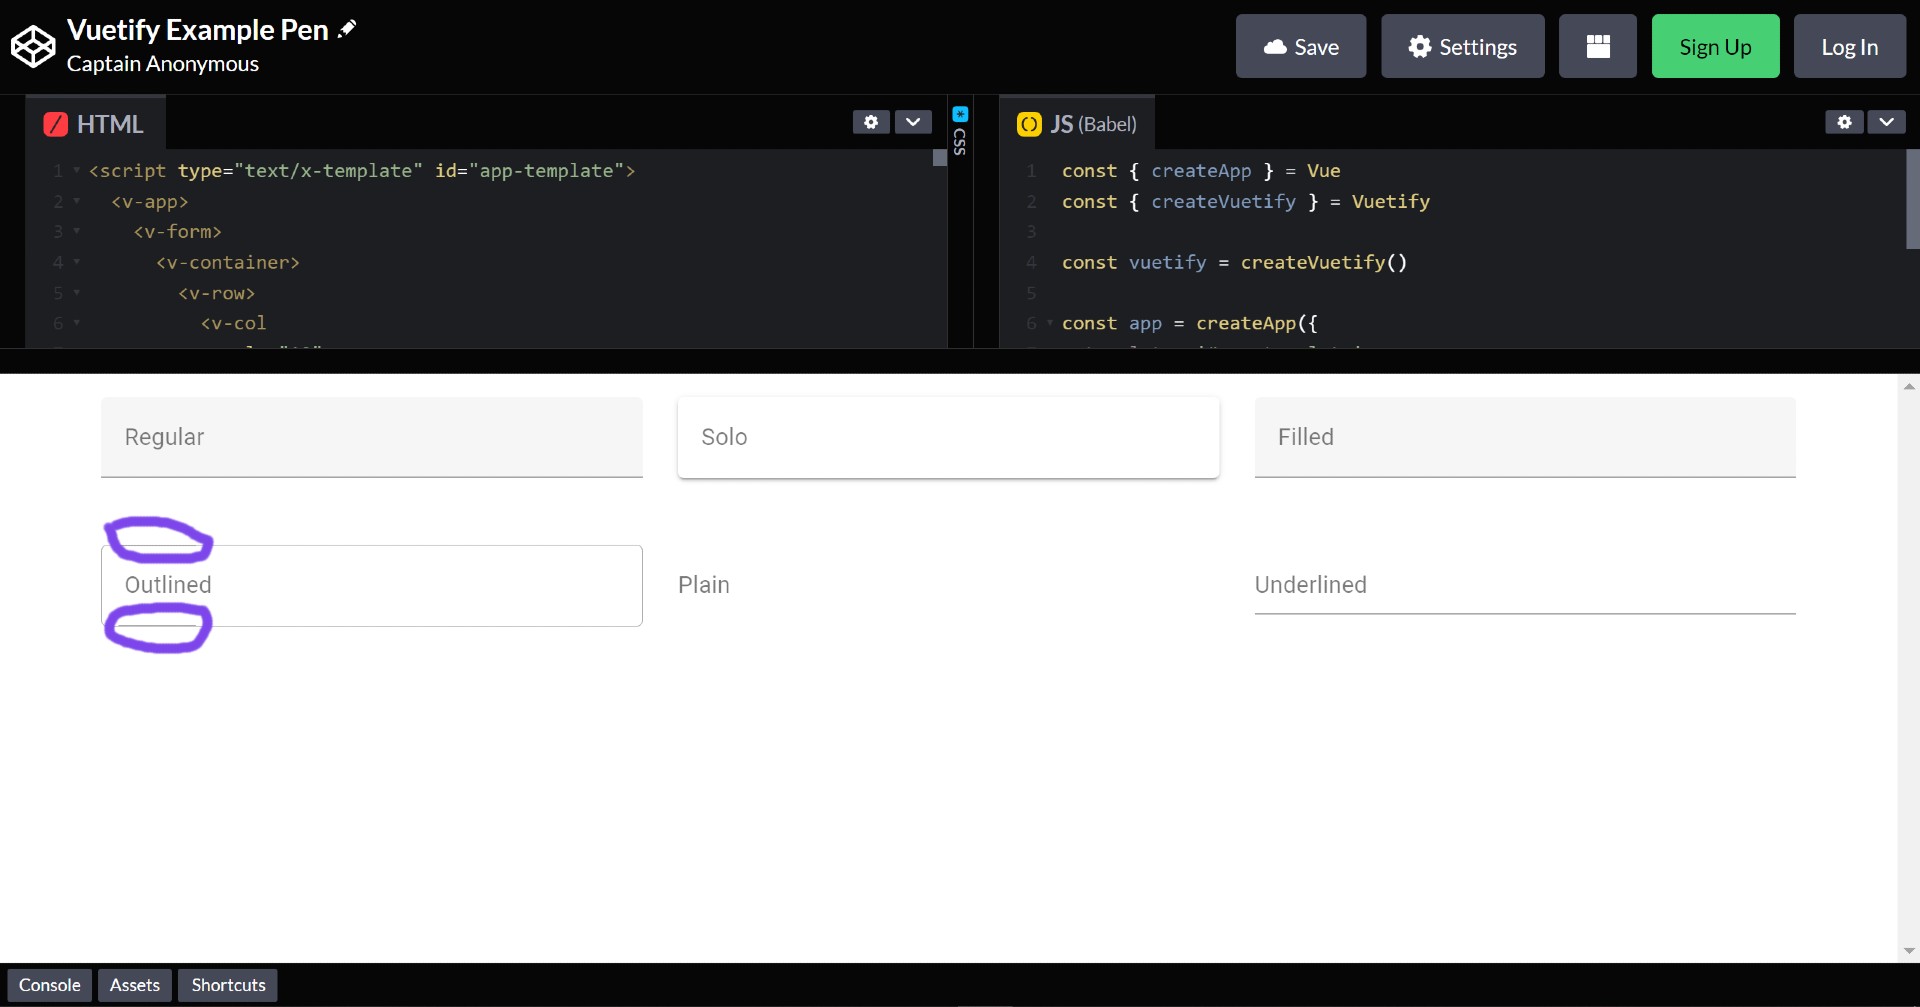Viewport: 1920px width, 1007px height.
Task: Focus the Filled text field
Action: point(1525,437)
